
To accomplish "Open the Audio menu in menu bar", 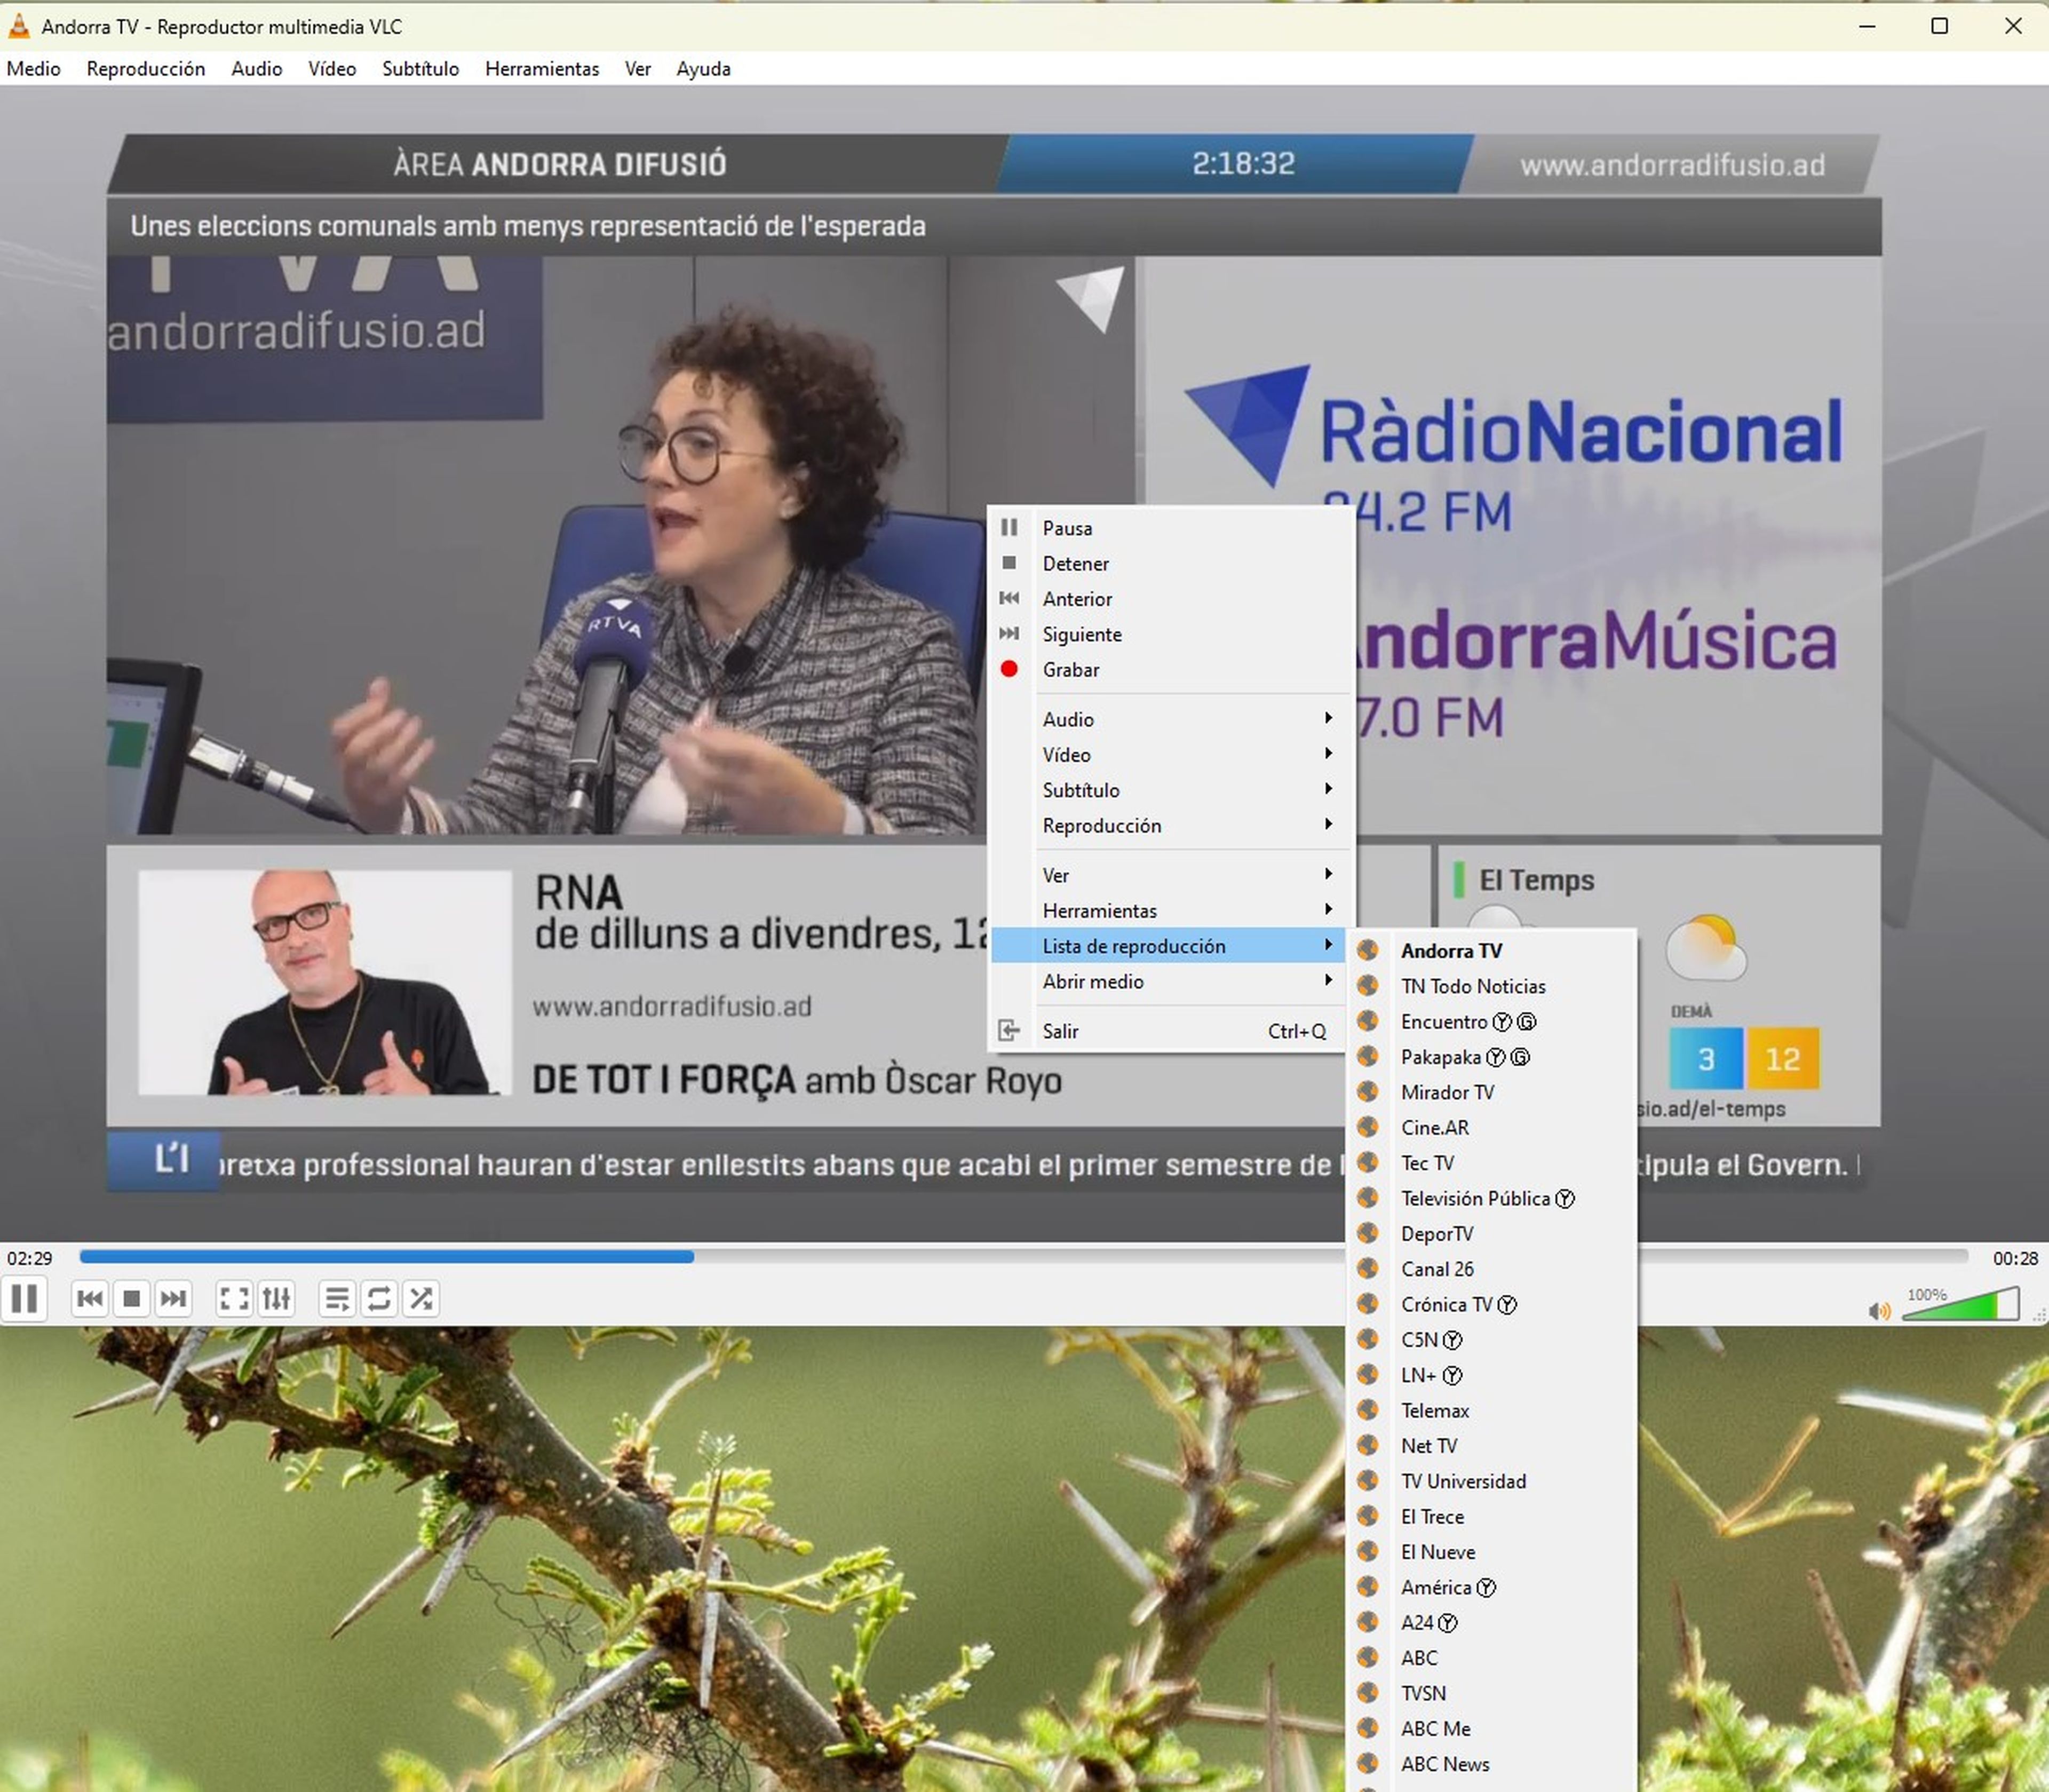I will pos(257,69).
